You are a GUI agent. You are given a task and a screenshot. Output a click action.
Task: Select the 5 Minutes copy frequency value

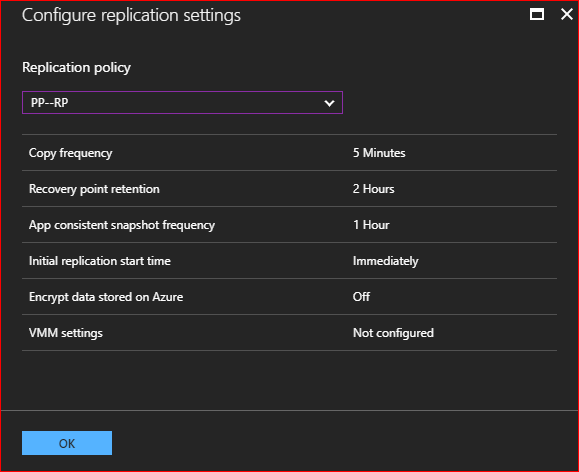click(379, 153)
